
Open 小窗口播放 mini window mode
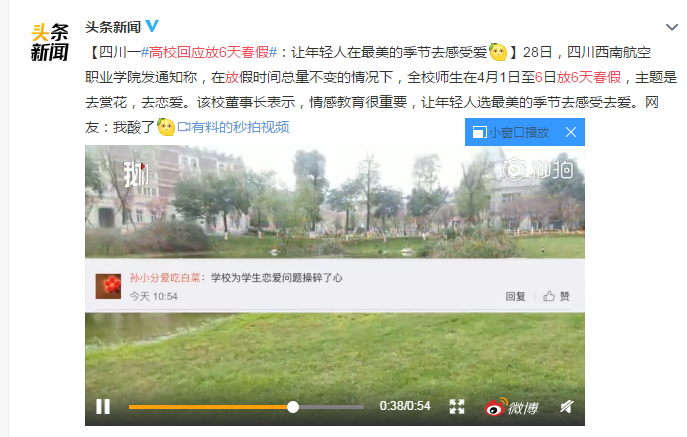[x=511, y=132]
